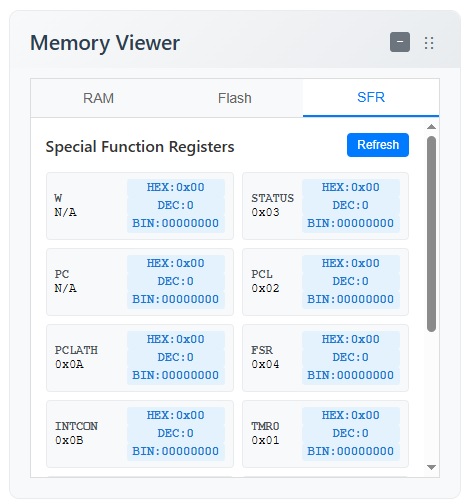The image size is (473, 504).
Task: Refresh the special function registers
Action: point(378,145)
